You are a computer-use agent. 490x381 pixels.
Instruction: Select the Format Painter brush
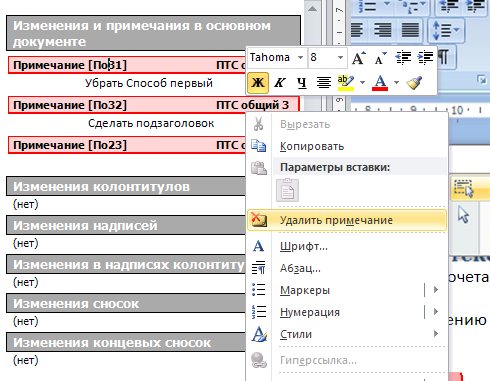(x=414, y=82)
